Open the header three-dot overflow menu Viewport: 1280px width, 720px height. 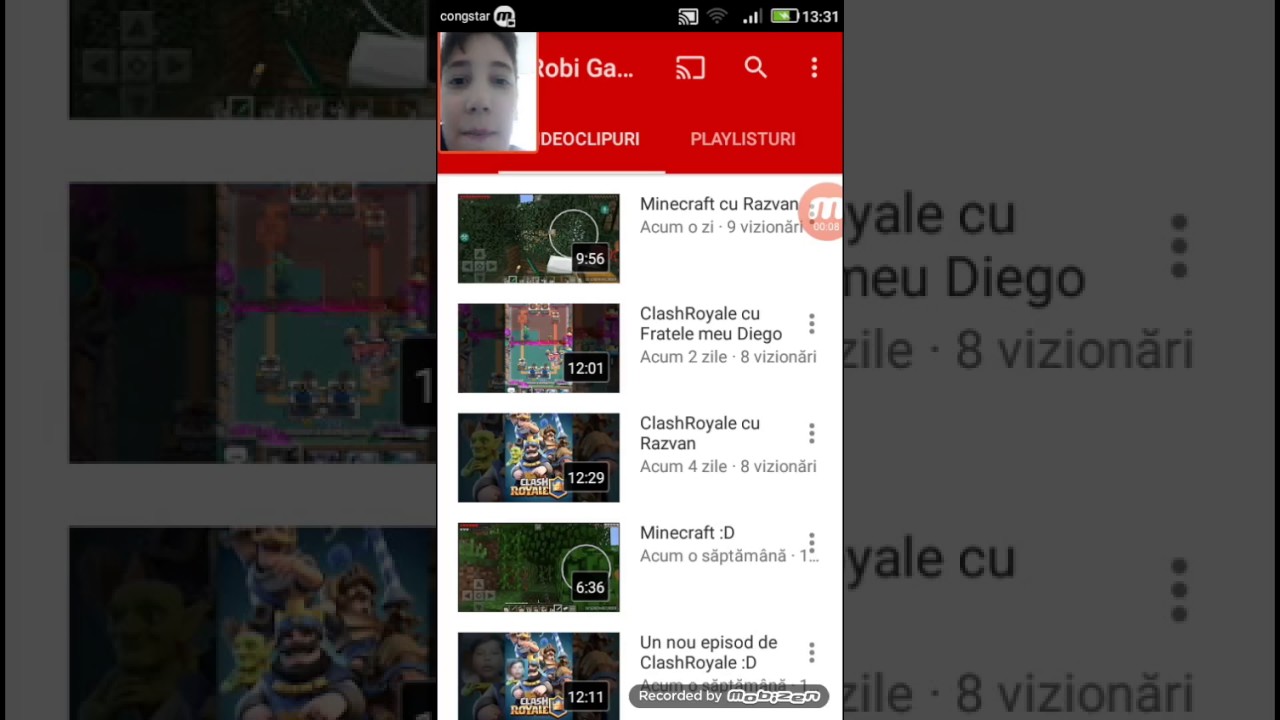(x=814, y=67)
